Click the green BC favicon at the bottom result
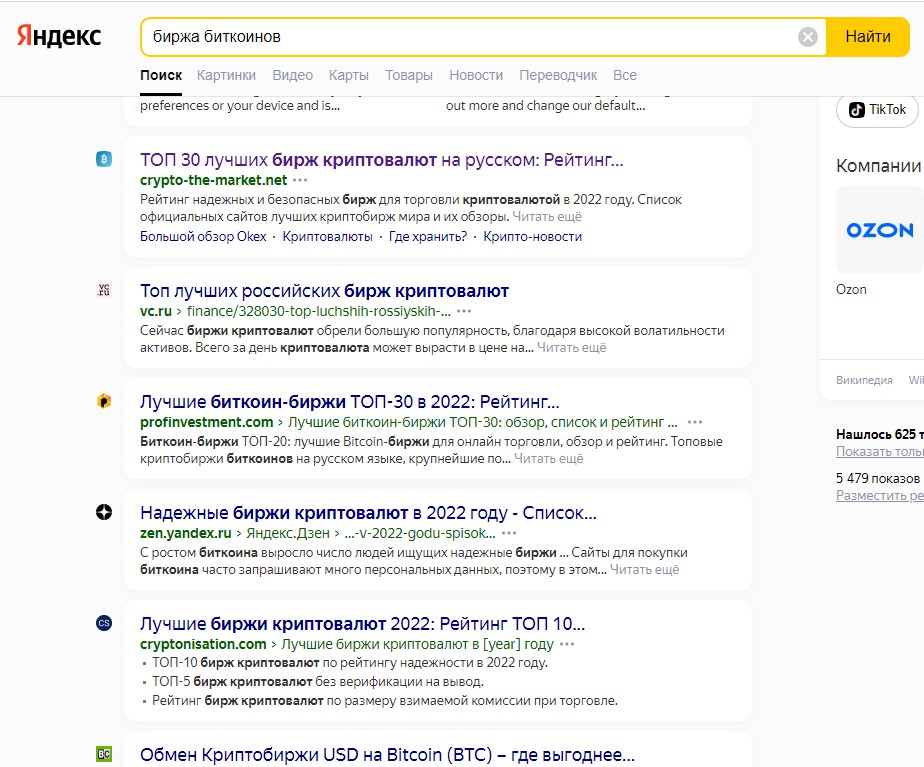 tap(104, 754)
